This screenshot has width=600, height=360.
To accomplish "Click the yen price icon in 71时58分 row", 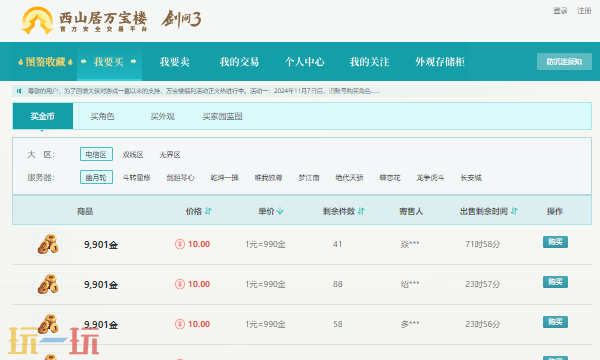I will [x=180, y=244].
